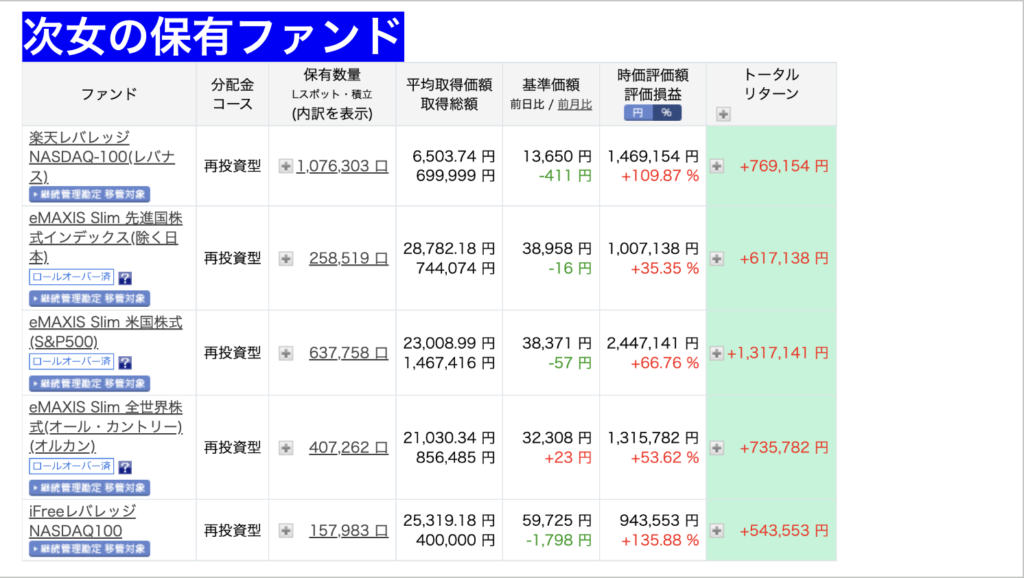Click the help icon beside S&P500 ロールオーバー済
The image size is (1024, 578).
(125, 363)
